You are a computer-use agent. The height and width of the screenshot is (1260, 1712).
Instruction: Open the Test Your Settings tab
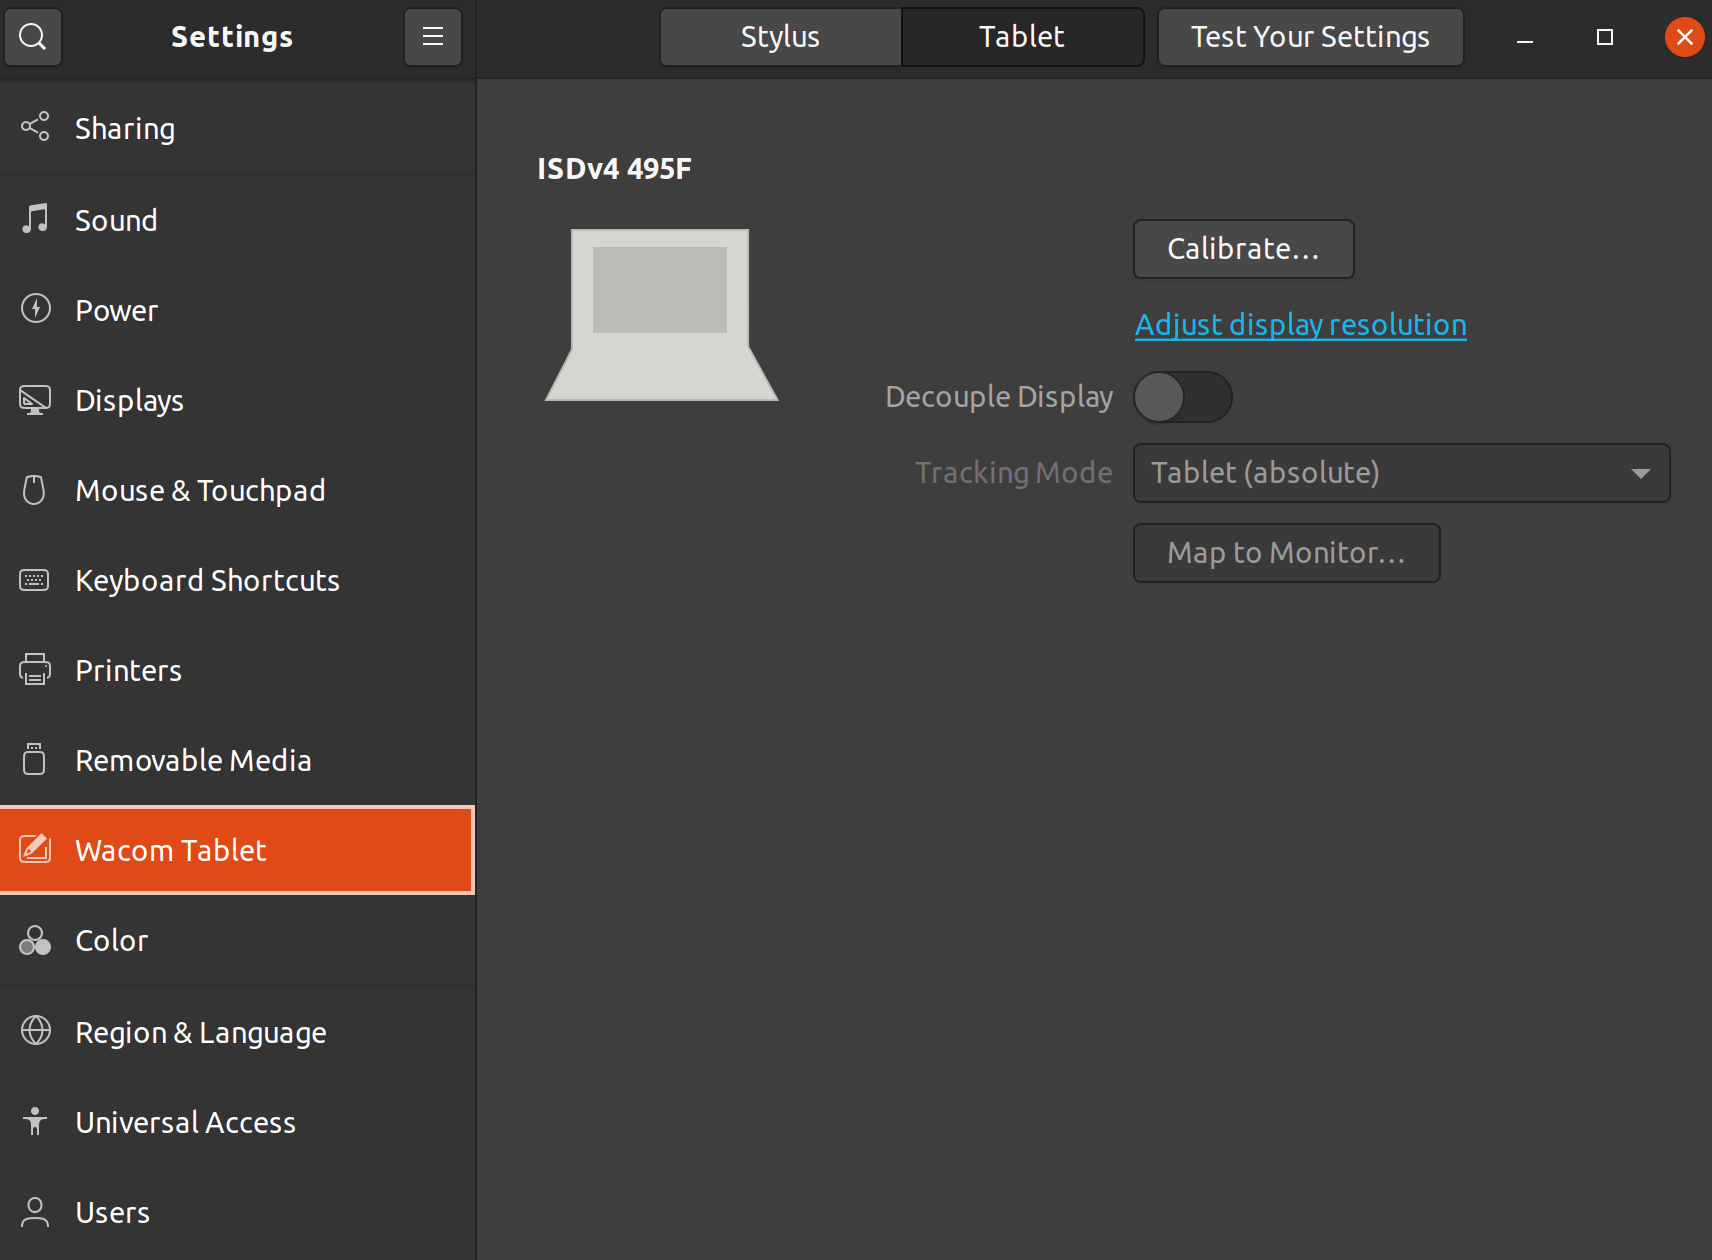click(x=1310, y=36)
